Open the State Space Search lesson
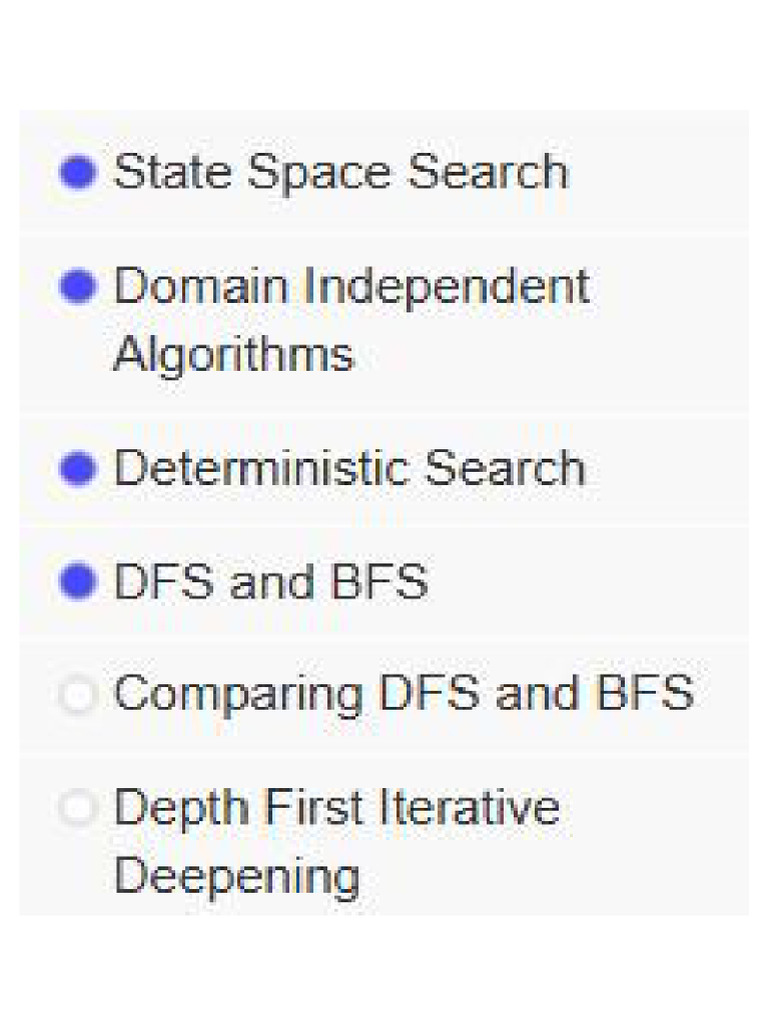Viewport: 768px width, 1024px height. pos(340,172)
